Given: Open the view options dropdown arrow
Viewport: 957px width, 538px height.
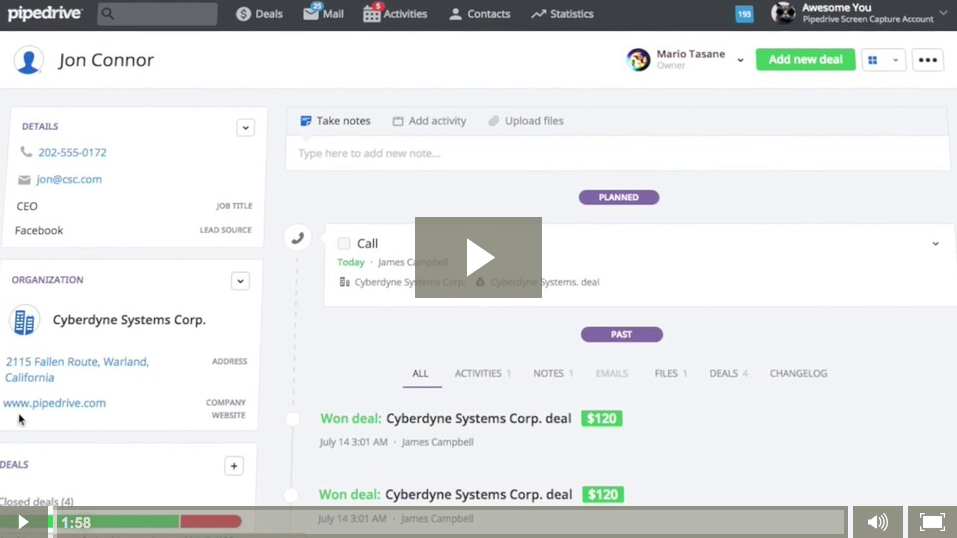Looking at the screenshot, I should tap(895, 60).
